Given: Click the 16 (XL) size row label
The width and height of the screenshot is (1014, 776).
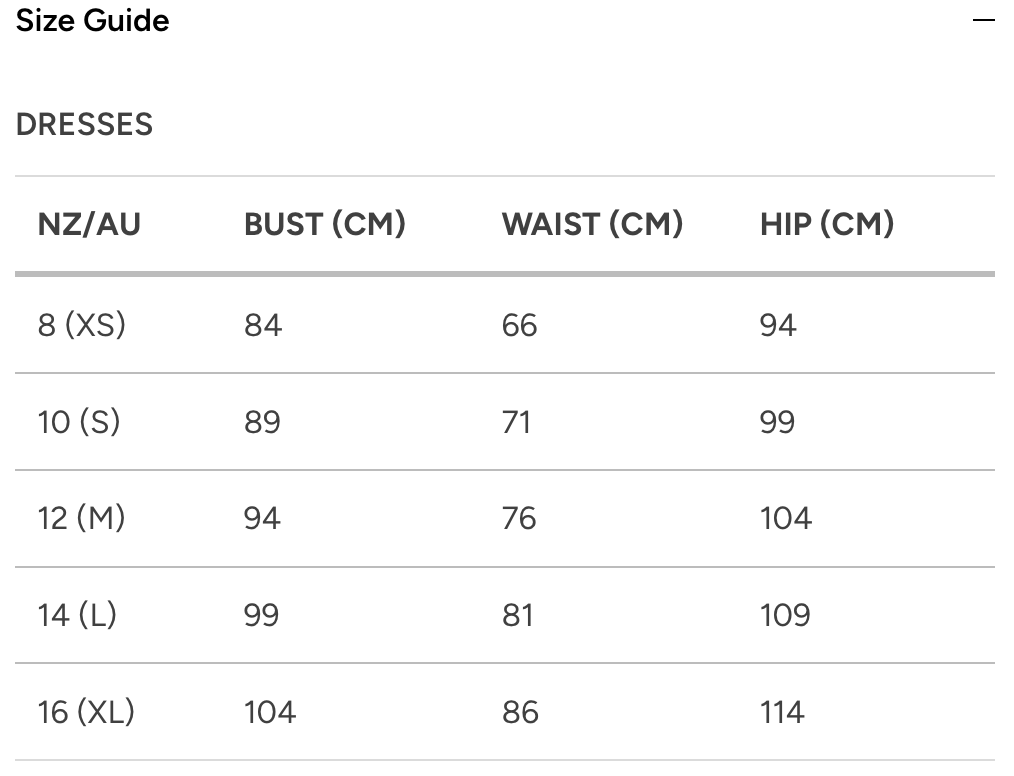Looking at the screenshot, I should (86, 712).
